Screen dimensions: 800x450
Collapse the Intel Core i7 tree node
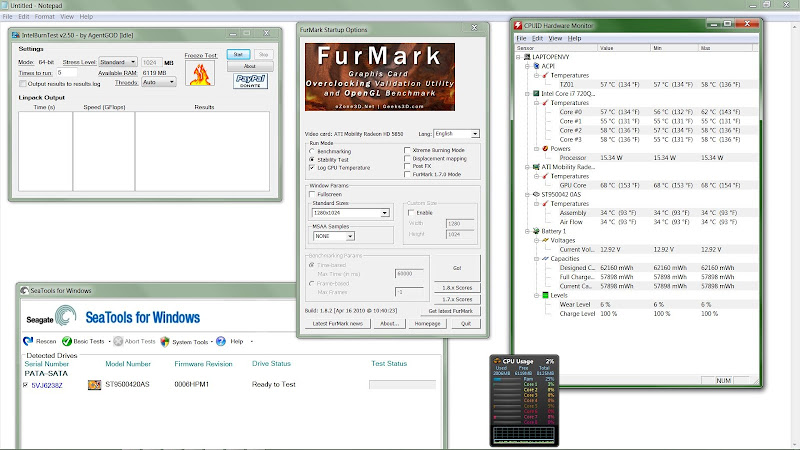[x=528, y=94]
